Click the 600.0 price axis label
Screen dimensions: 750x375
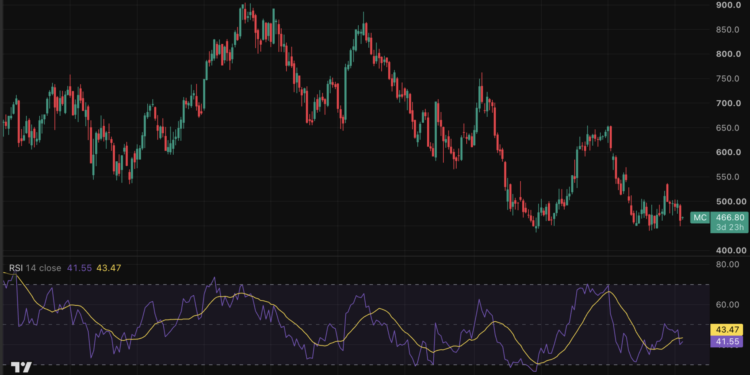(x=729, y=152)
